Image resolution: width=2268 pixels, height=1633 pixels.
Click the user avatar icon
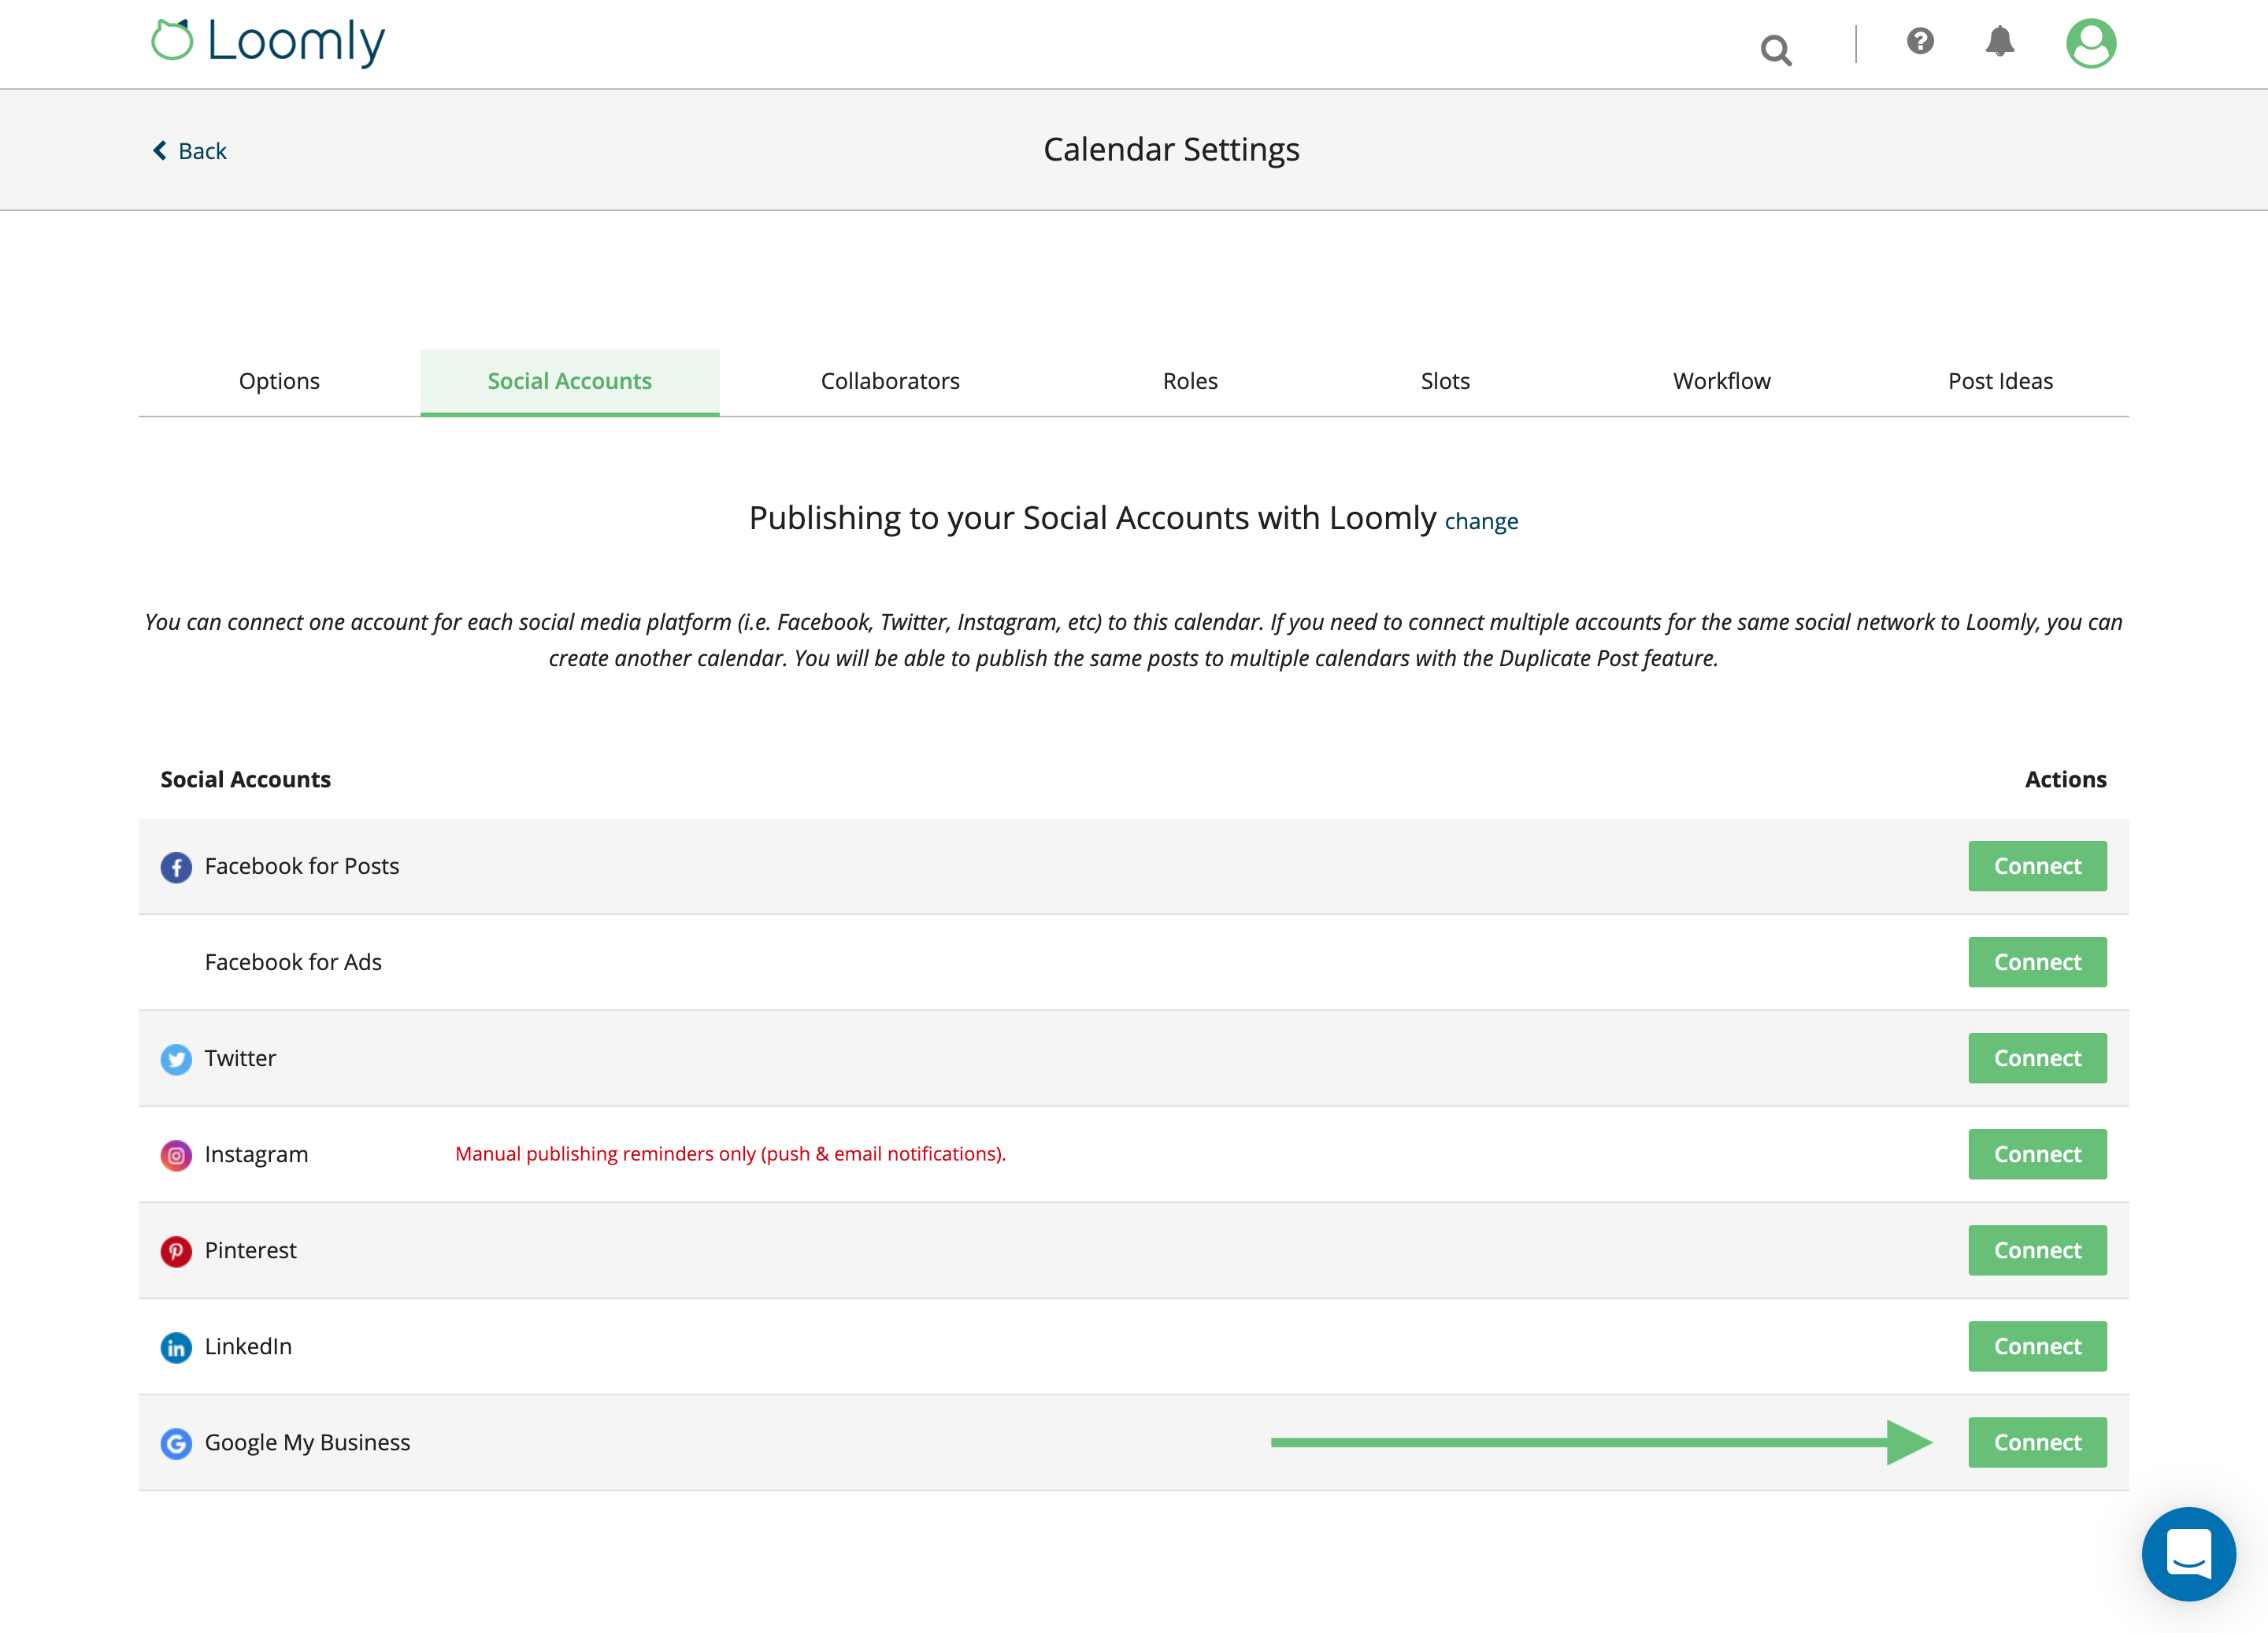[x=2092, y=42]
